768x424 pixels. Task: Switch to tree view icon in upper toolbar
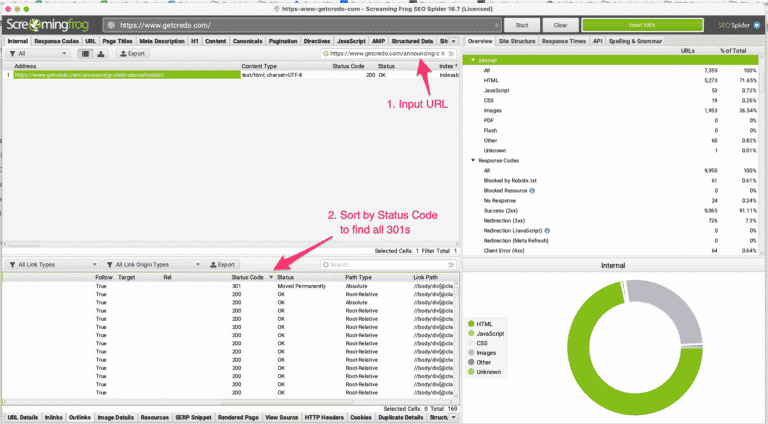(101, 53)
